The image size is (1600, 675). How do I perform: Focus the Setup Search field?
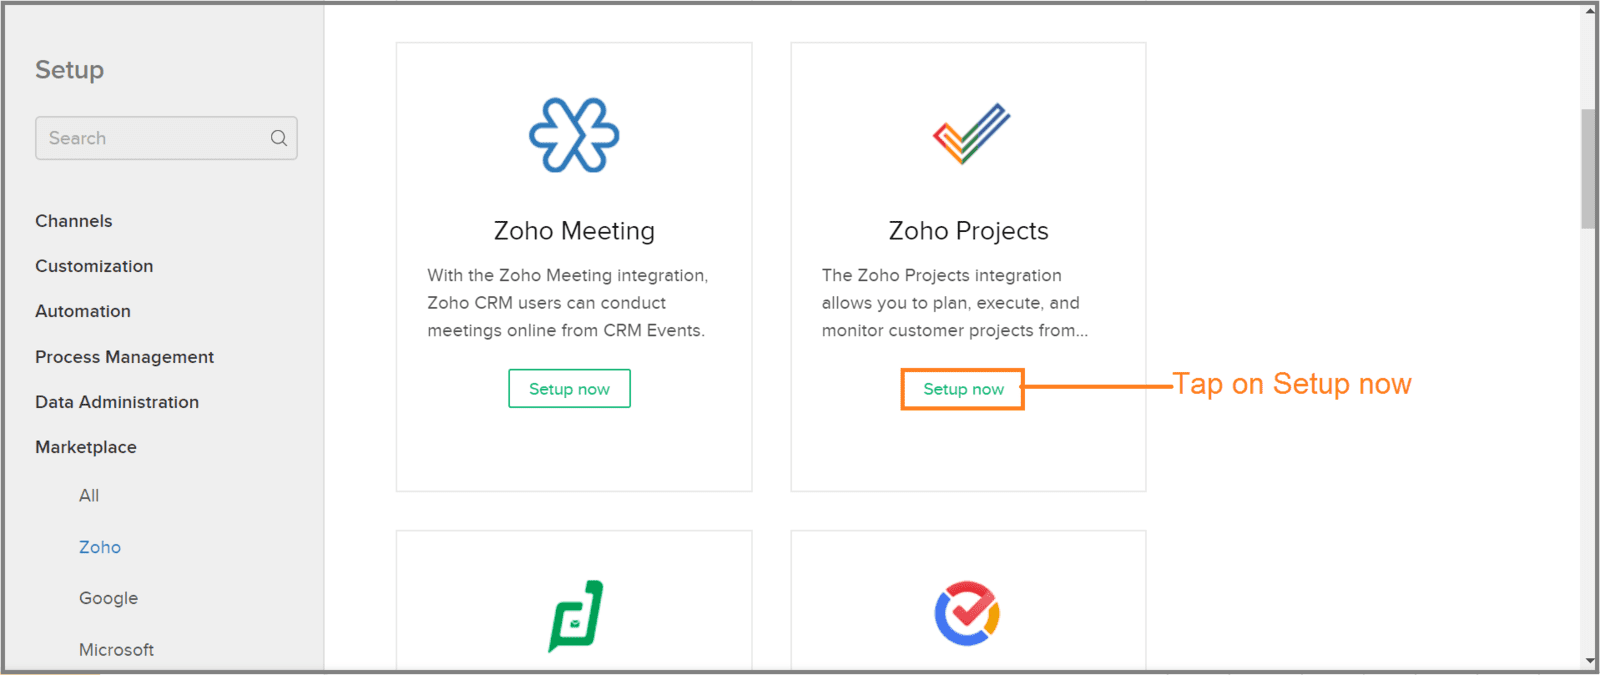click(166, 138)
